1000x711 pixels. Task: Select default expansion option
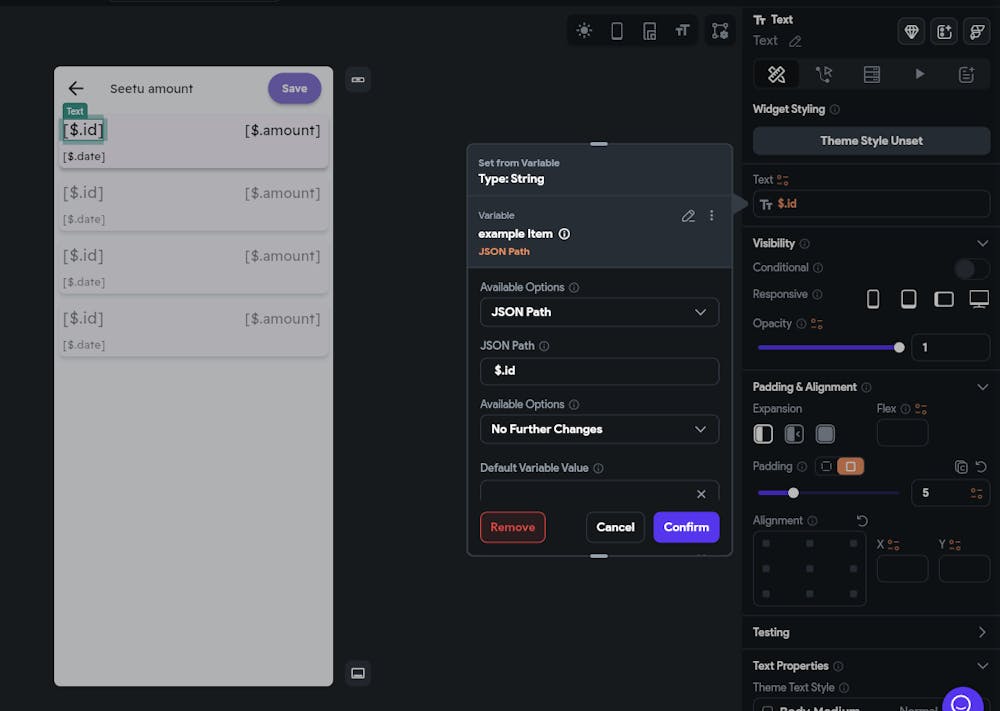point(763,434)
